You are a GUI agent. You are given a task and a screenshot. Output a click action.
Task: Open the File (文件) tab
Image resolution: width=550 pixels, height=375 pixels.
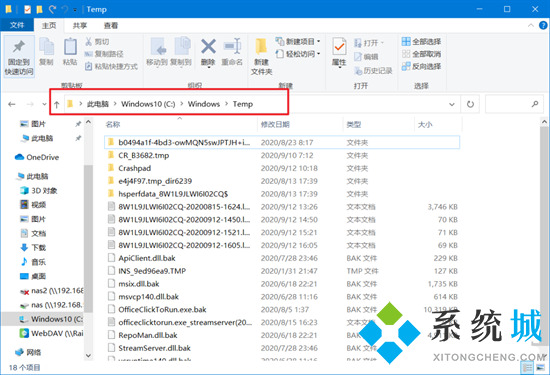coord(17,25)
